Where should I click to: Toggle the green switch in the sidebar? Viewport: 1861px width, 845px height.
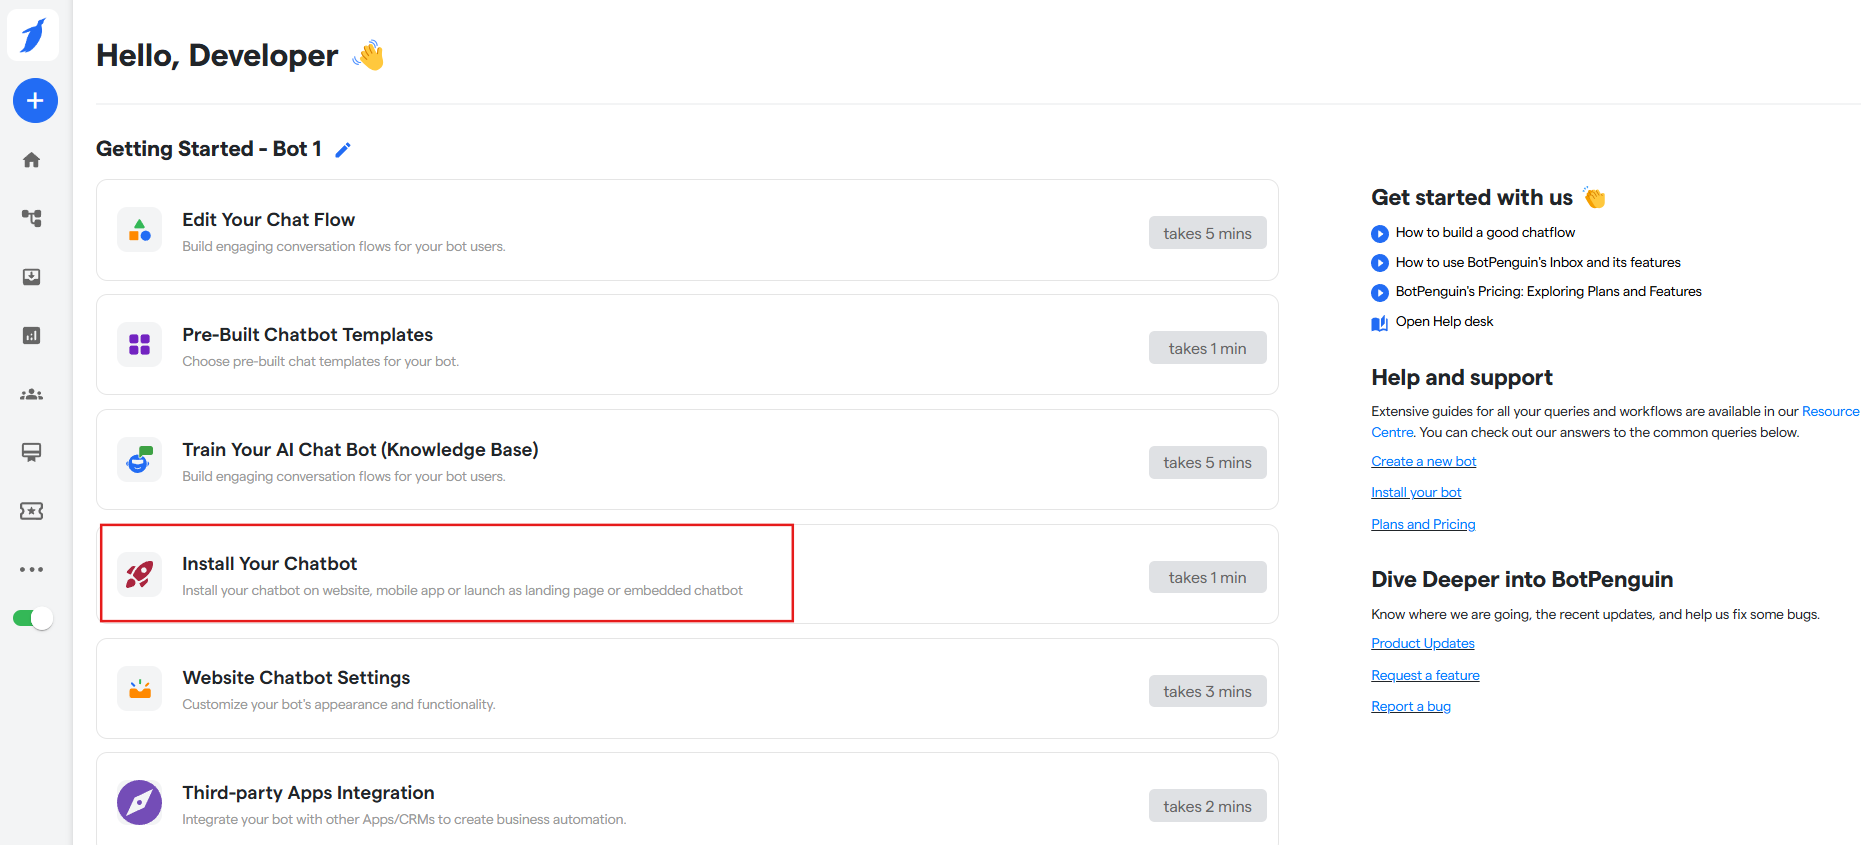click(32, 619)
